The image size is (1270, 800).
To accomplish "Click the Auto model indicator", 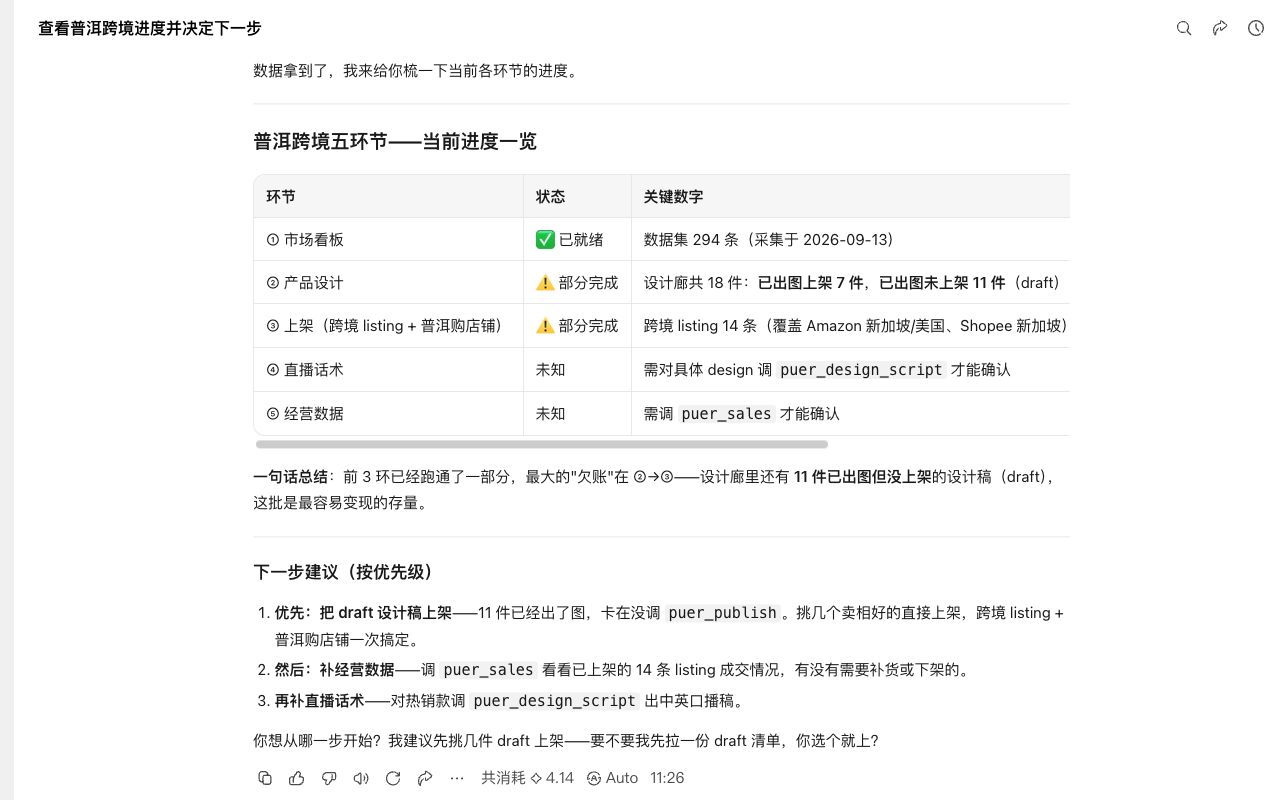I will pyautogui.click(x=612, y=778).
